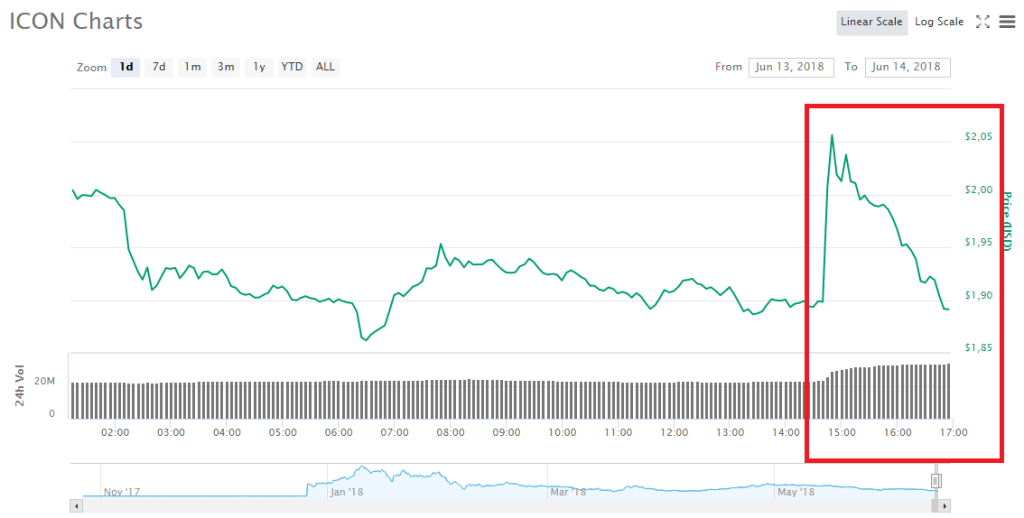Switch to Log Scale
The image size is (1024, 518).
tap(938, 22)
